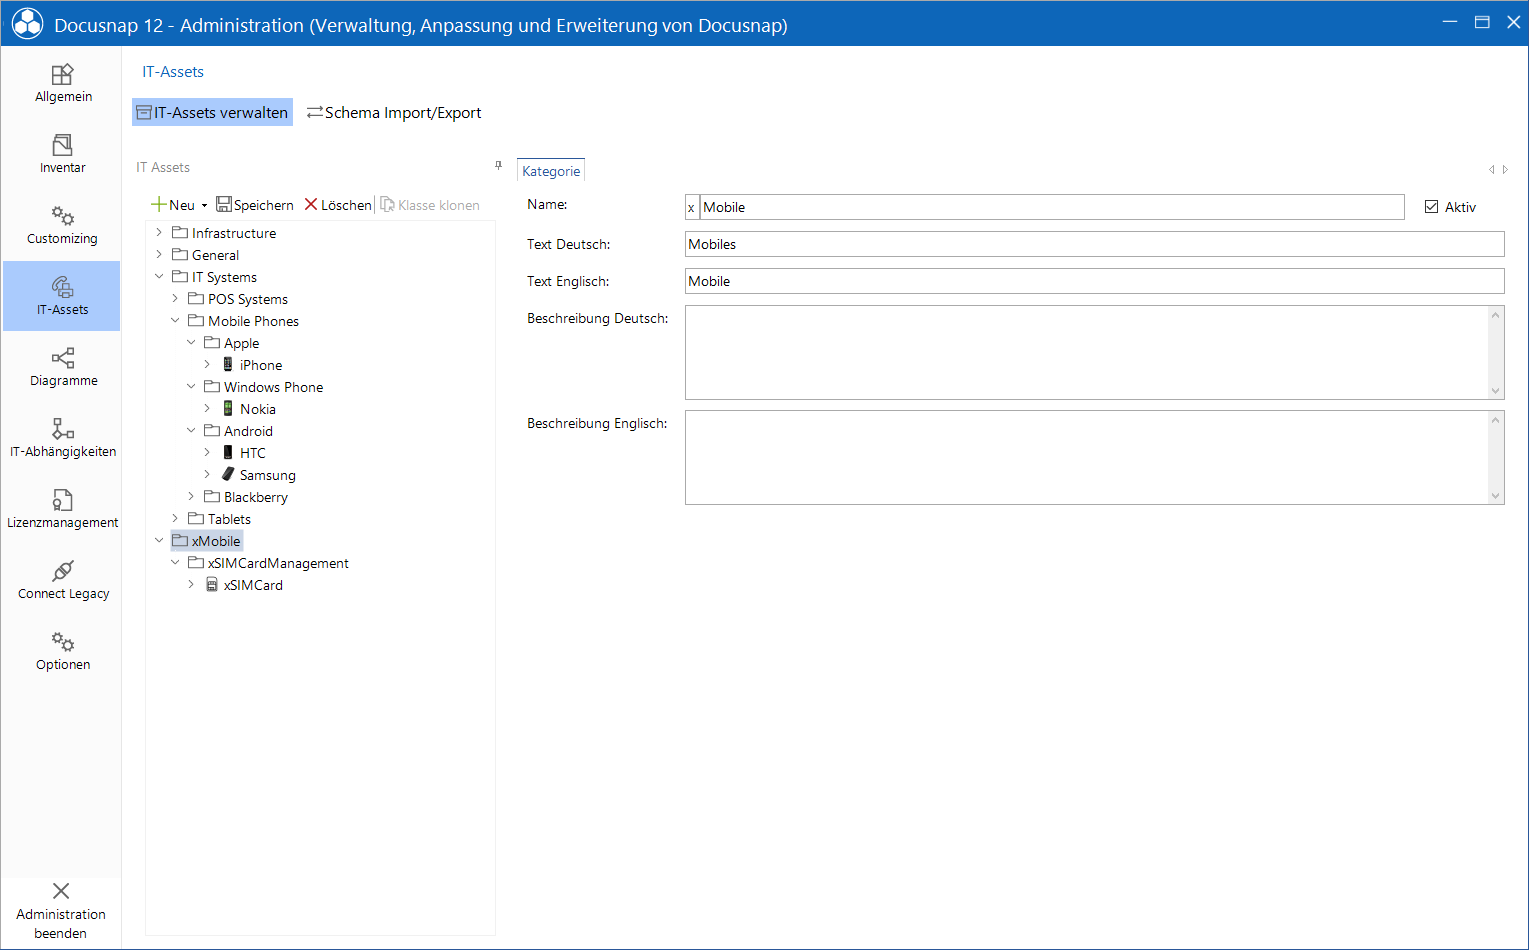Screen dimensions: 1529x950
Task: Click the Klasse klonen button
Action: coord(430,205)
